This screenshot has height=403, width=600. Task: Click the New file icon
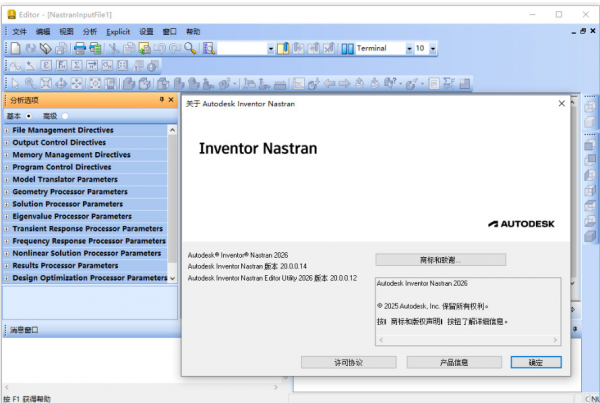tap(15, 48)
